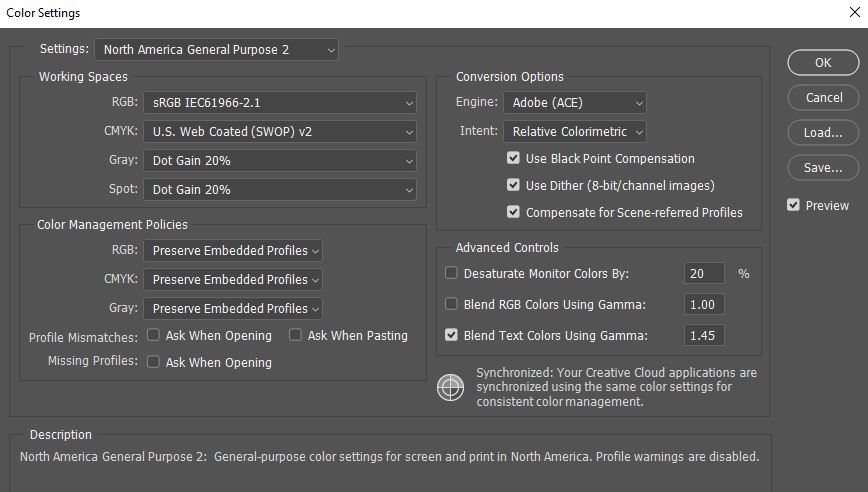The width and height of the screenshot is (868, 492).
Task: Click the OK button
Action: pyautogui.click(x=823, y=62)
